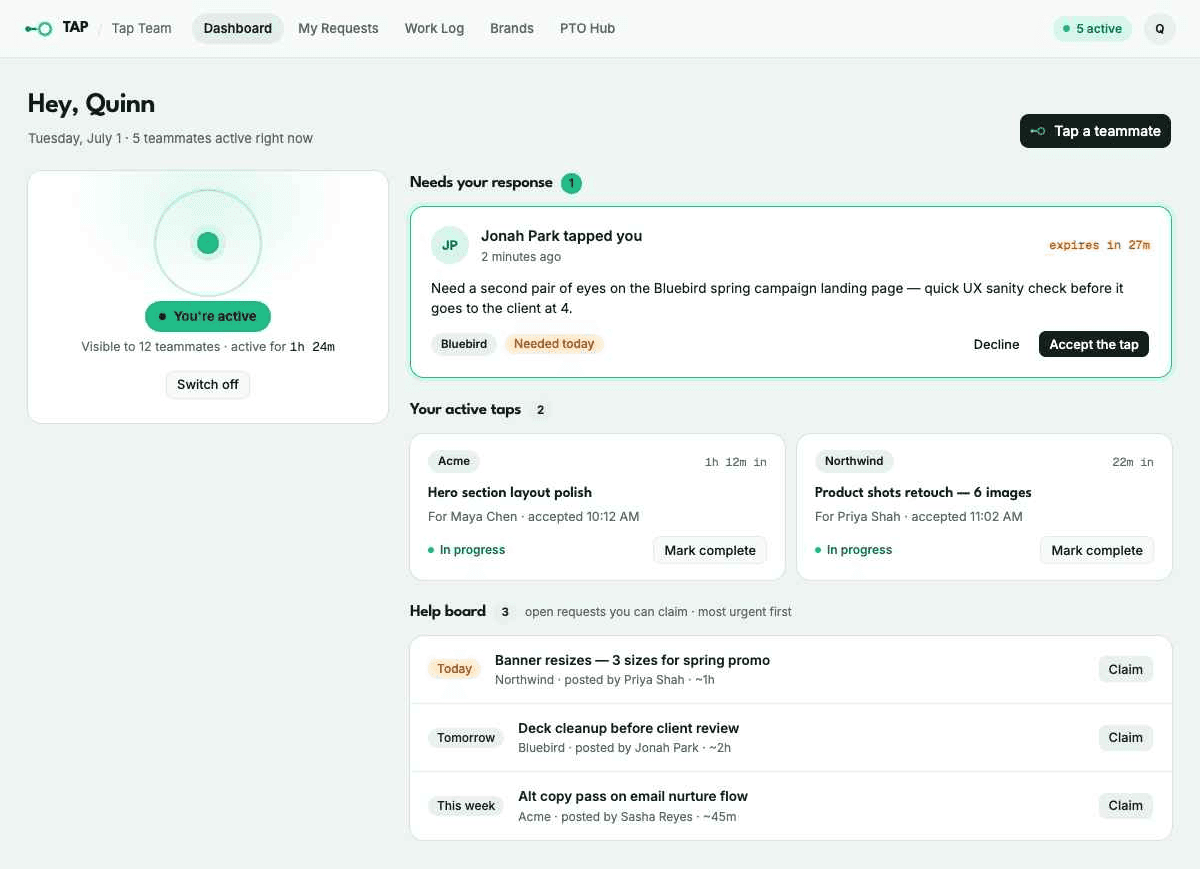Switch off your active status

(208, 384)
